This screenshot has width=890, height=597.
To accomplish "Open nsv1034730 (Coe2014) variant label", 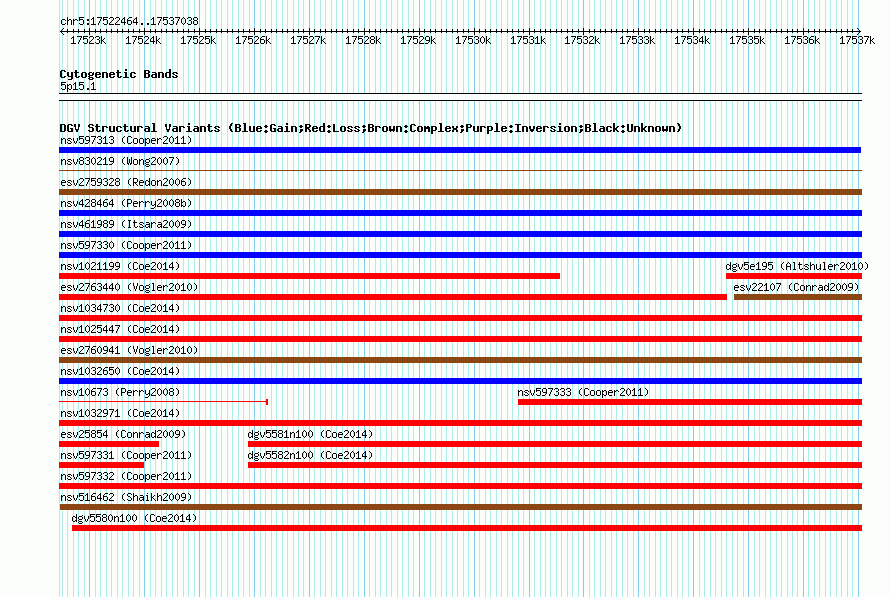I will (120, 308).
